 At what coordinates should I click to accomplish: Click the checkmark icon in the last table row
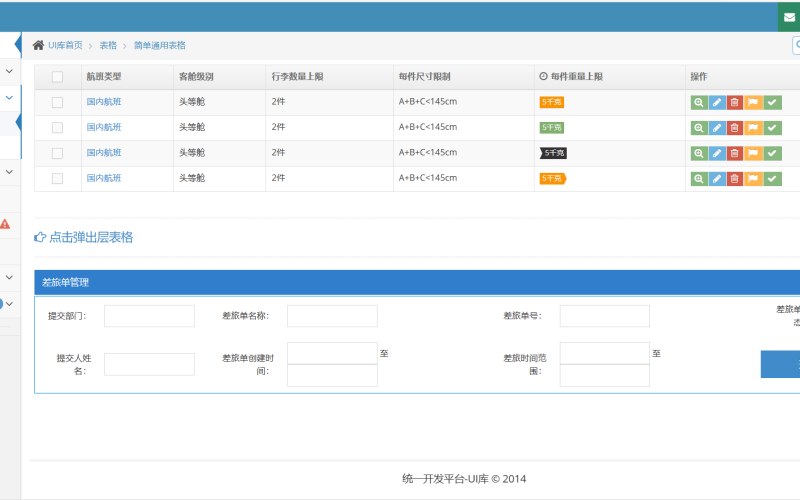tap(772, 179)
